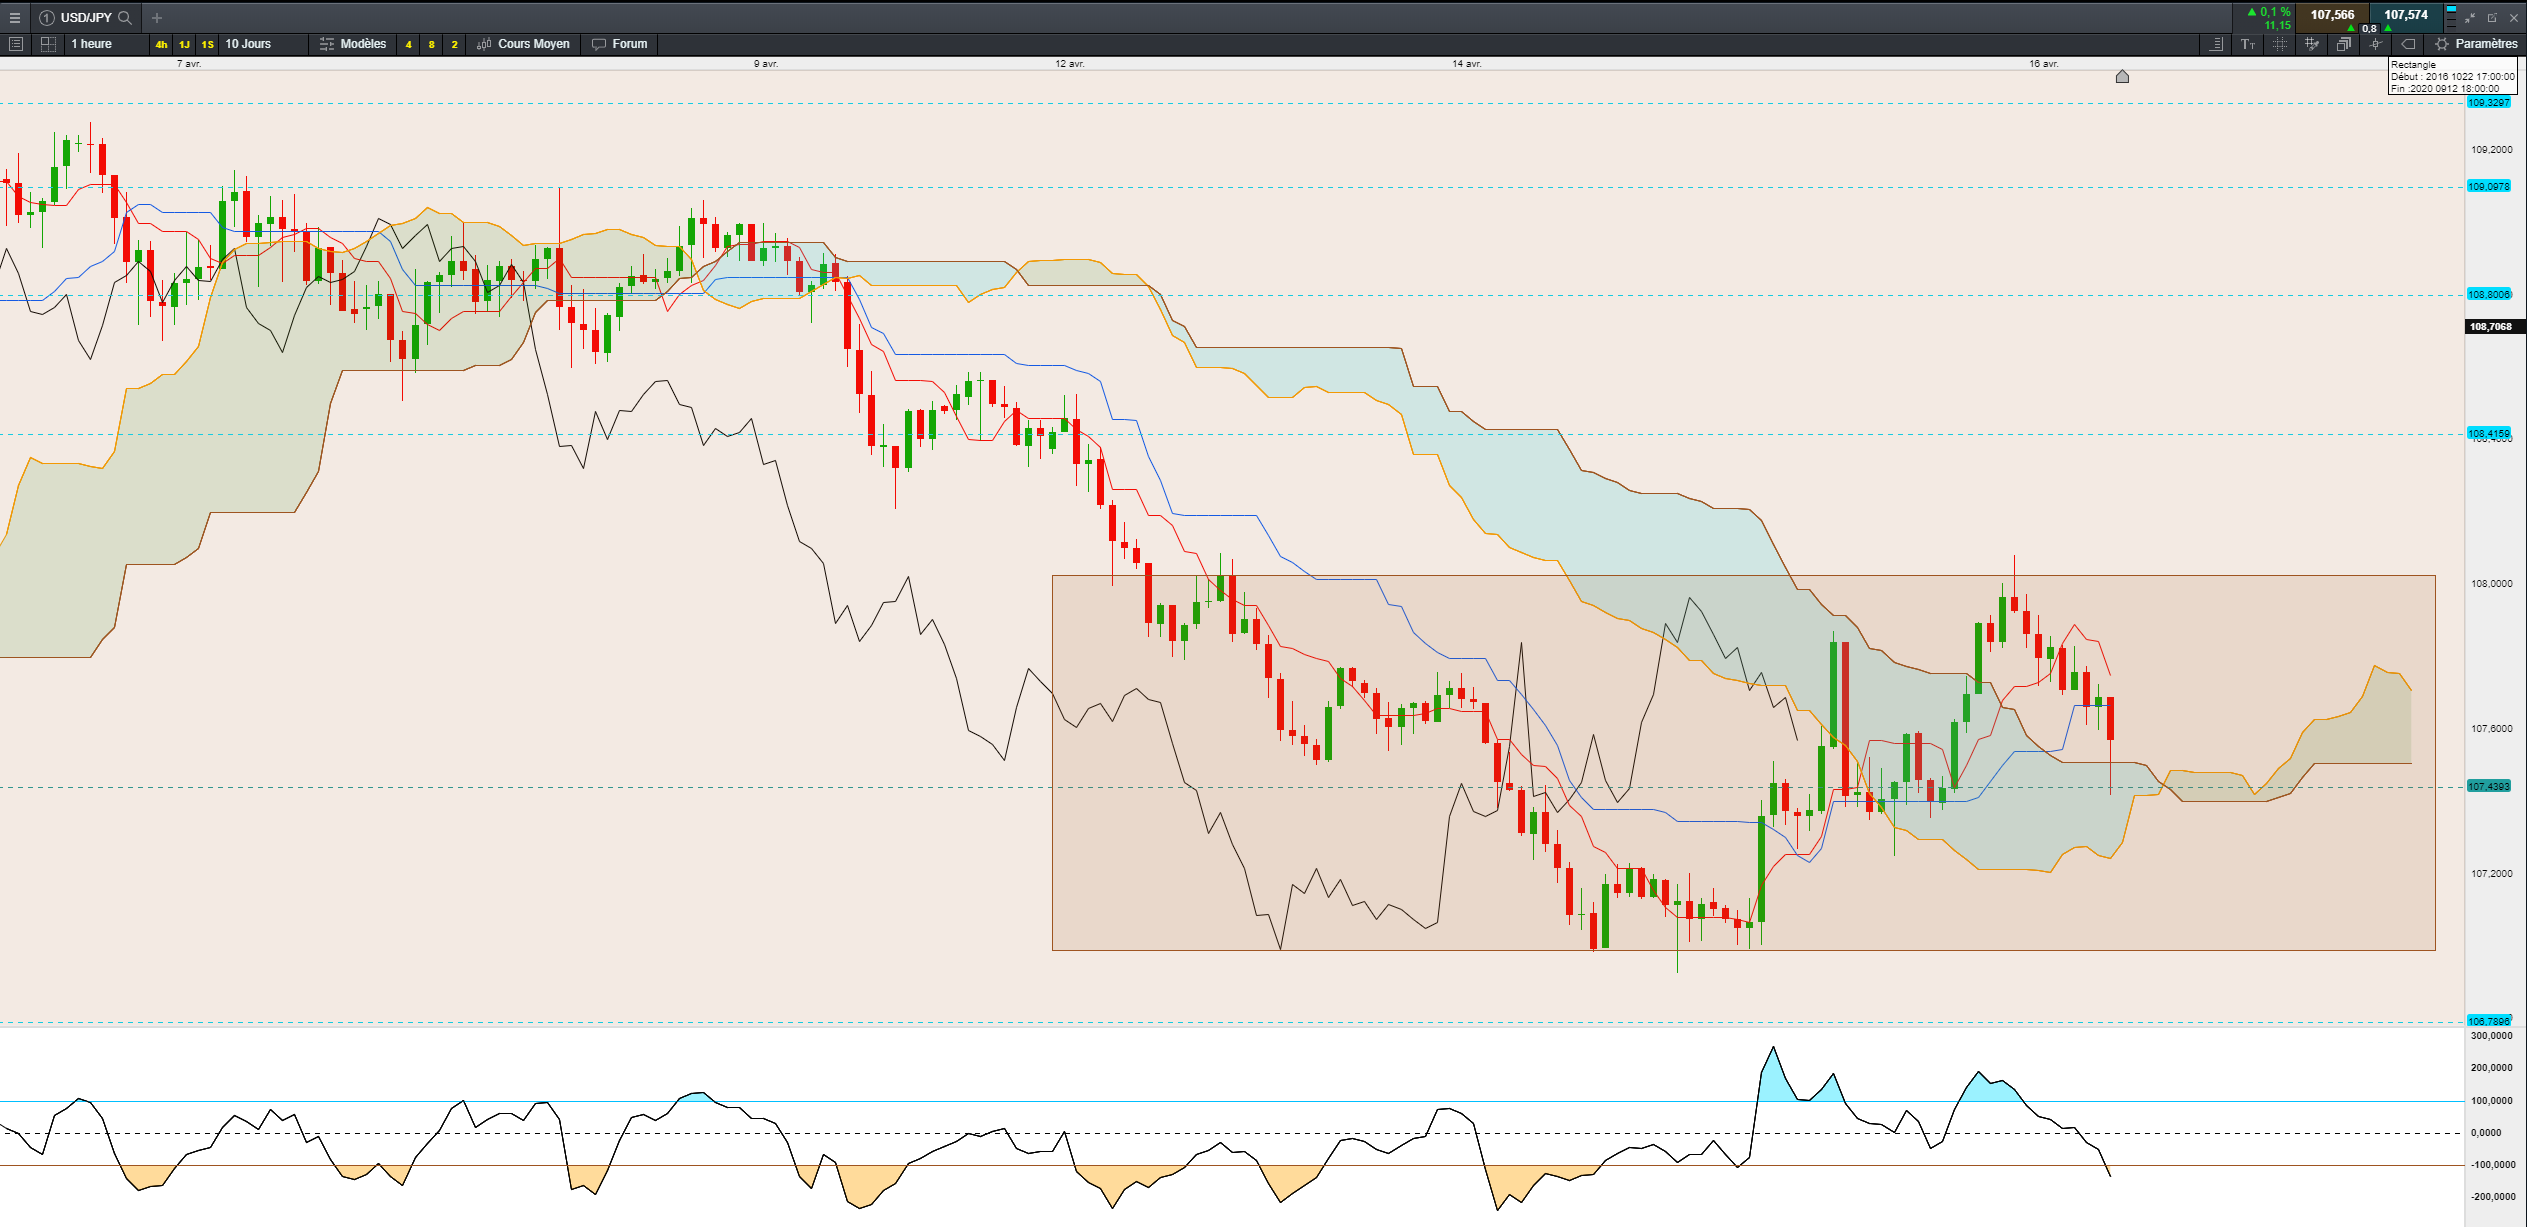Screen dimensions: 2527x1227
Task: Switch to the 1J timeframe shortcut
Action: (x=184, y=44)
